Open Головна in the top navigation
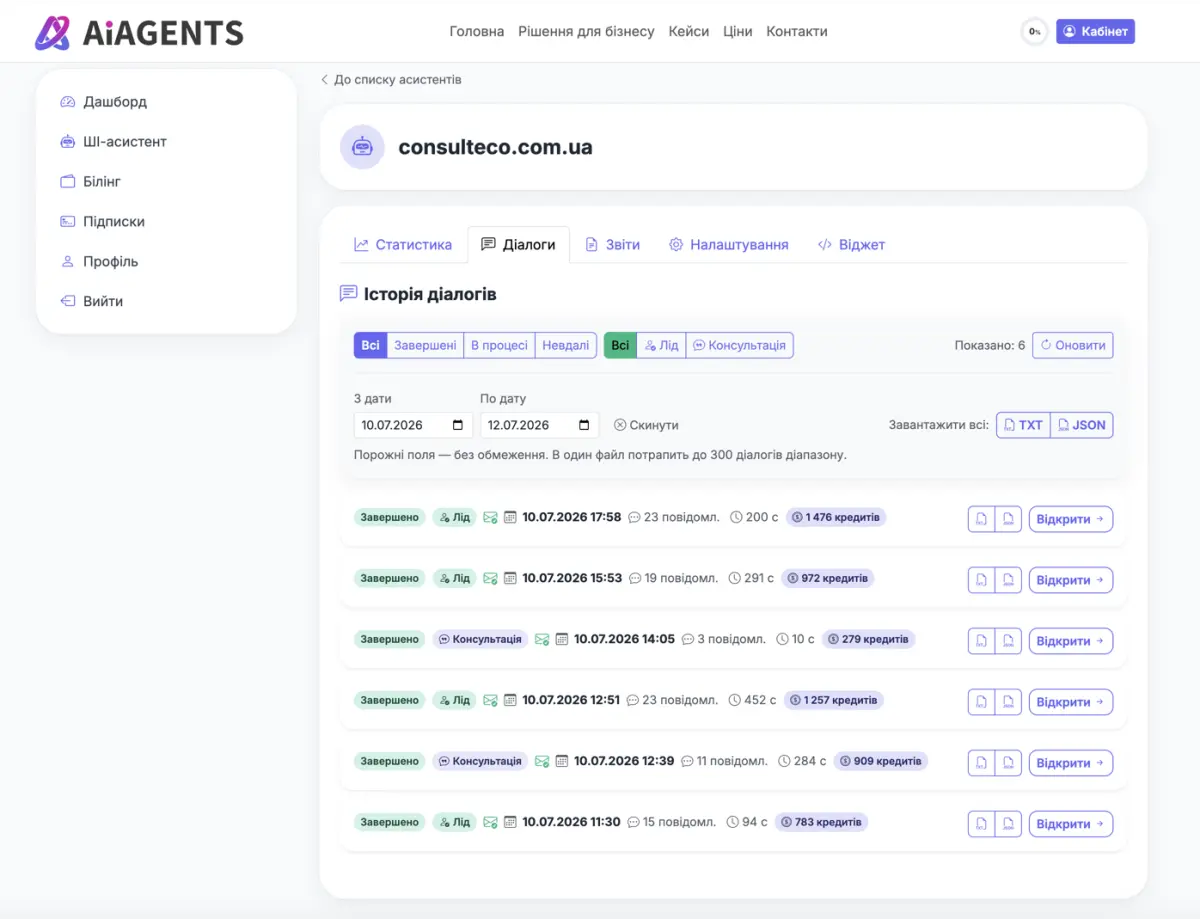The image size is (1200, 919). 477,32
